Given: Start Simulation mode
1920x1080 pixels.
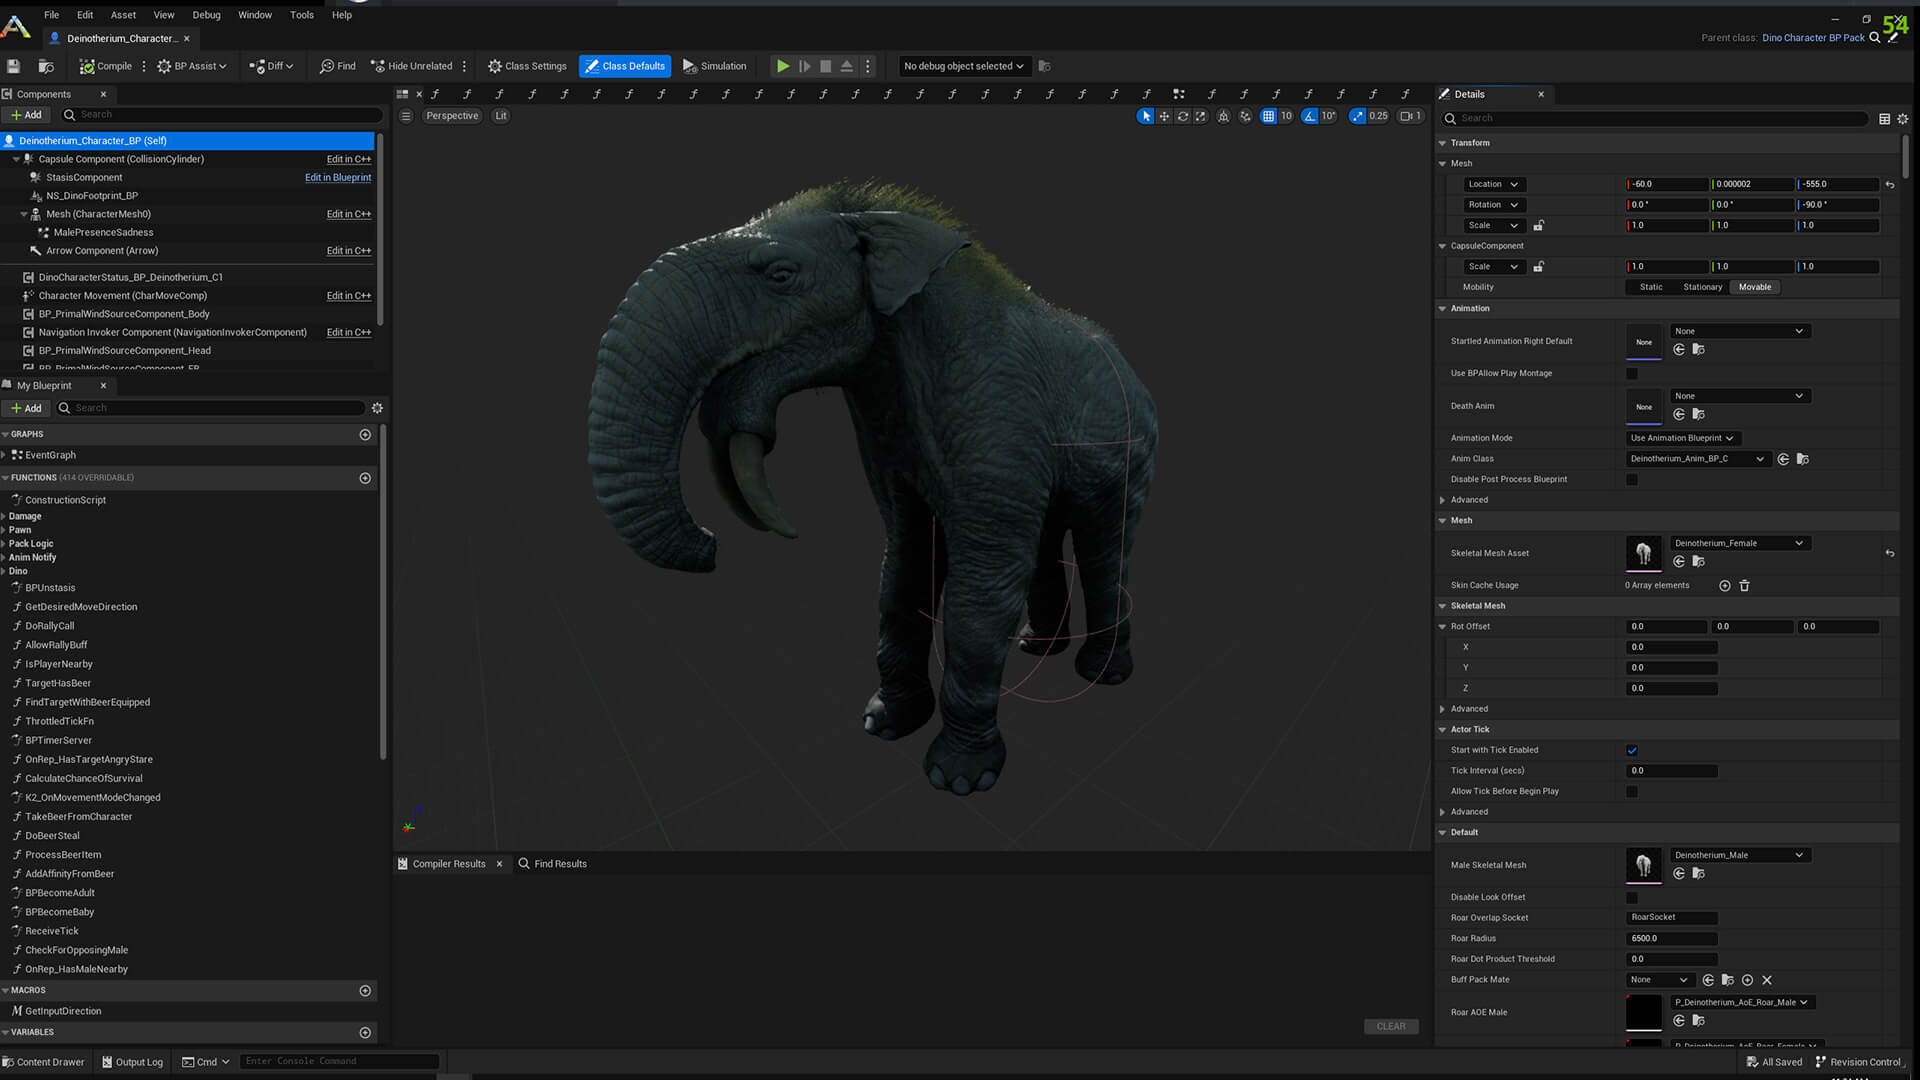Looking at the screenshot, I should pos(715,66).
